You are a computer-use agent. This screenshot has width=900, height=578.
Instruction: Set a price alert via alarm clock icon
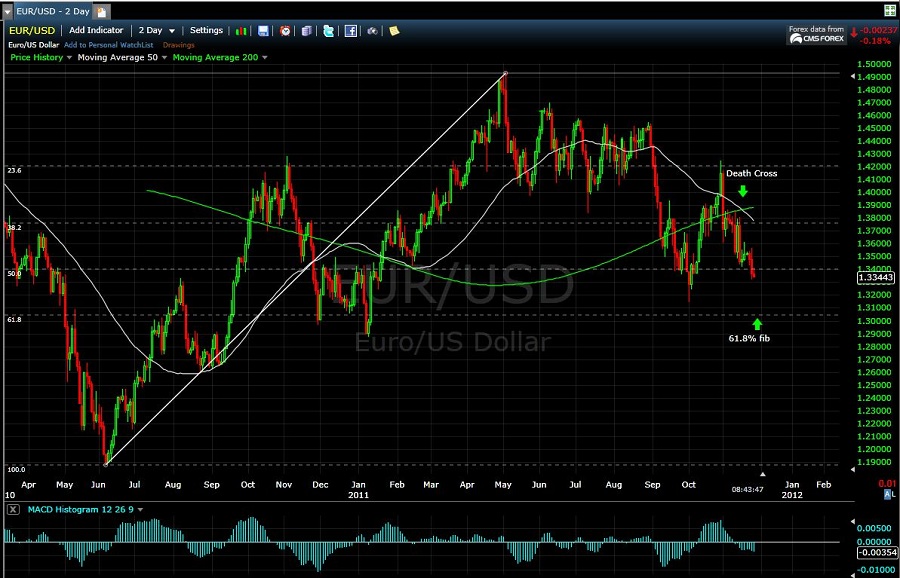coord(285,31)
